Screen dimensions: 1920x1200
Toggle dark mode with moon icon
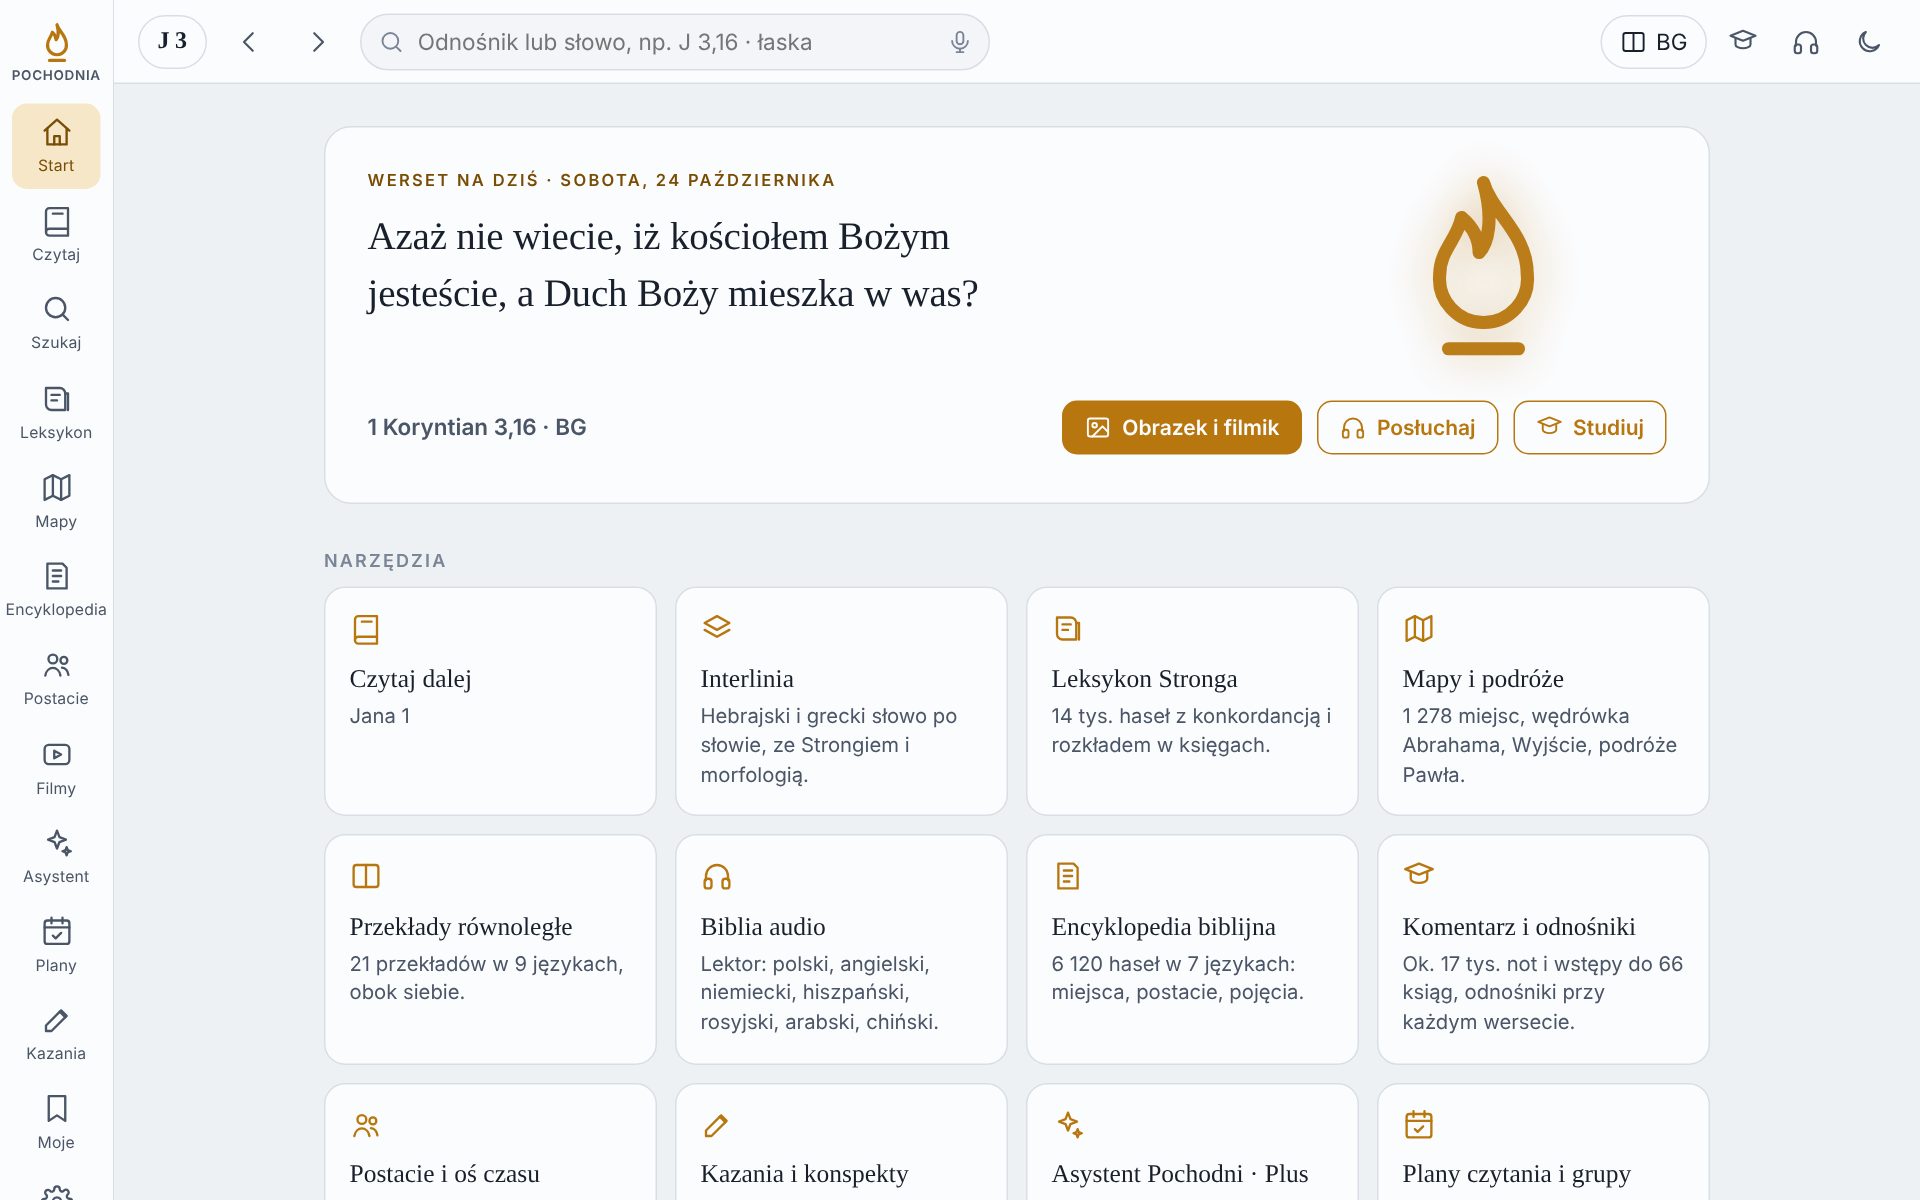coord(1869,42)
